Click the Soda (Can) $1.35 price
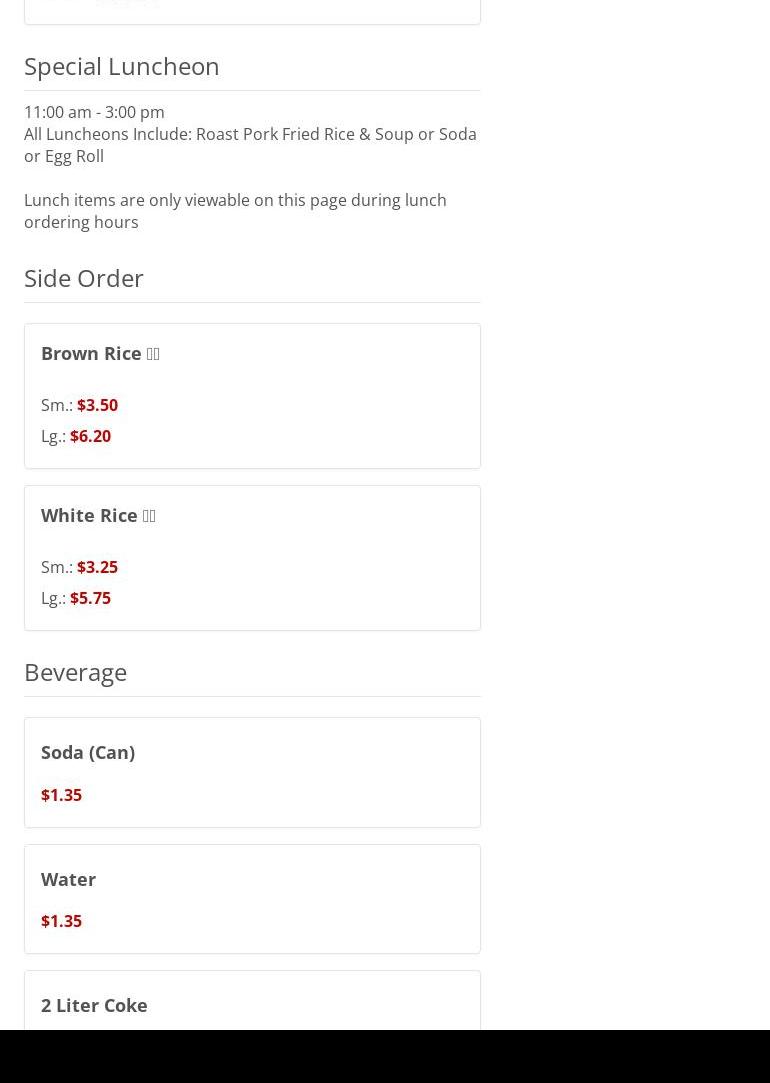This screenshot has height=1083, width=770. [x=61, y=795]
